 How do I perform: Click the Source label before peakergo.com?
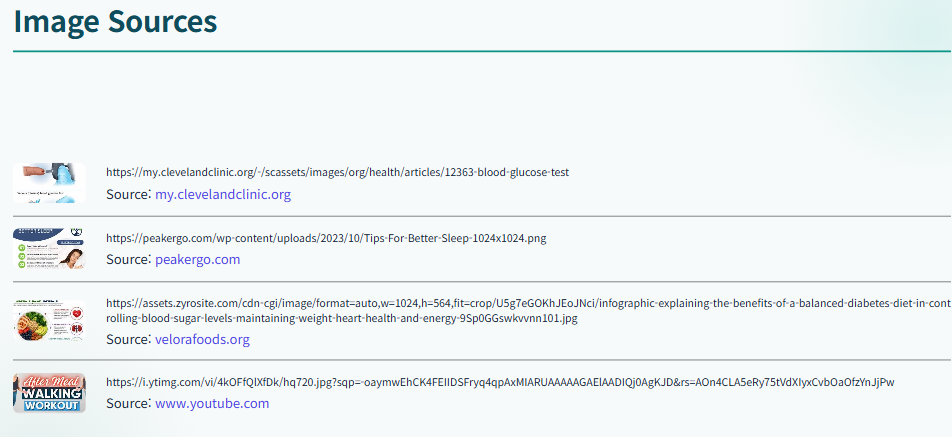coord(128,260)
